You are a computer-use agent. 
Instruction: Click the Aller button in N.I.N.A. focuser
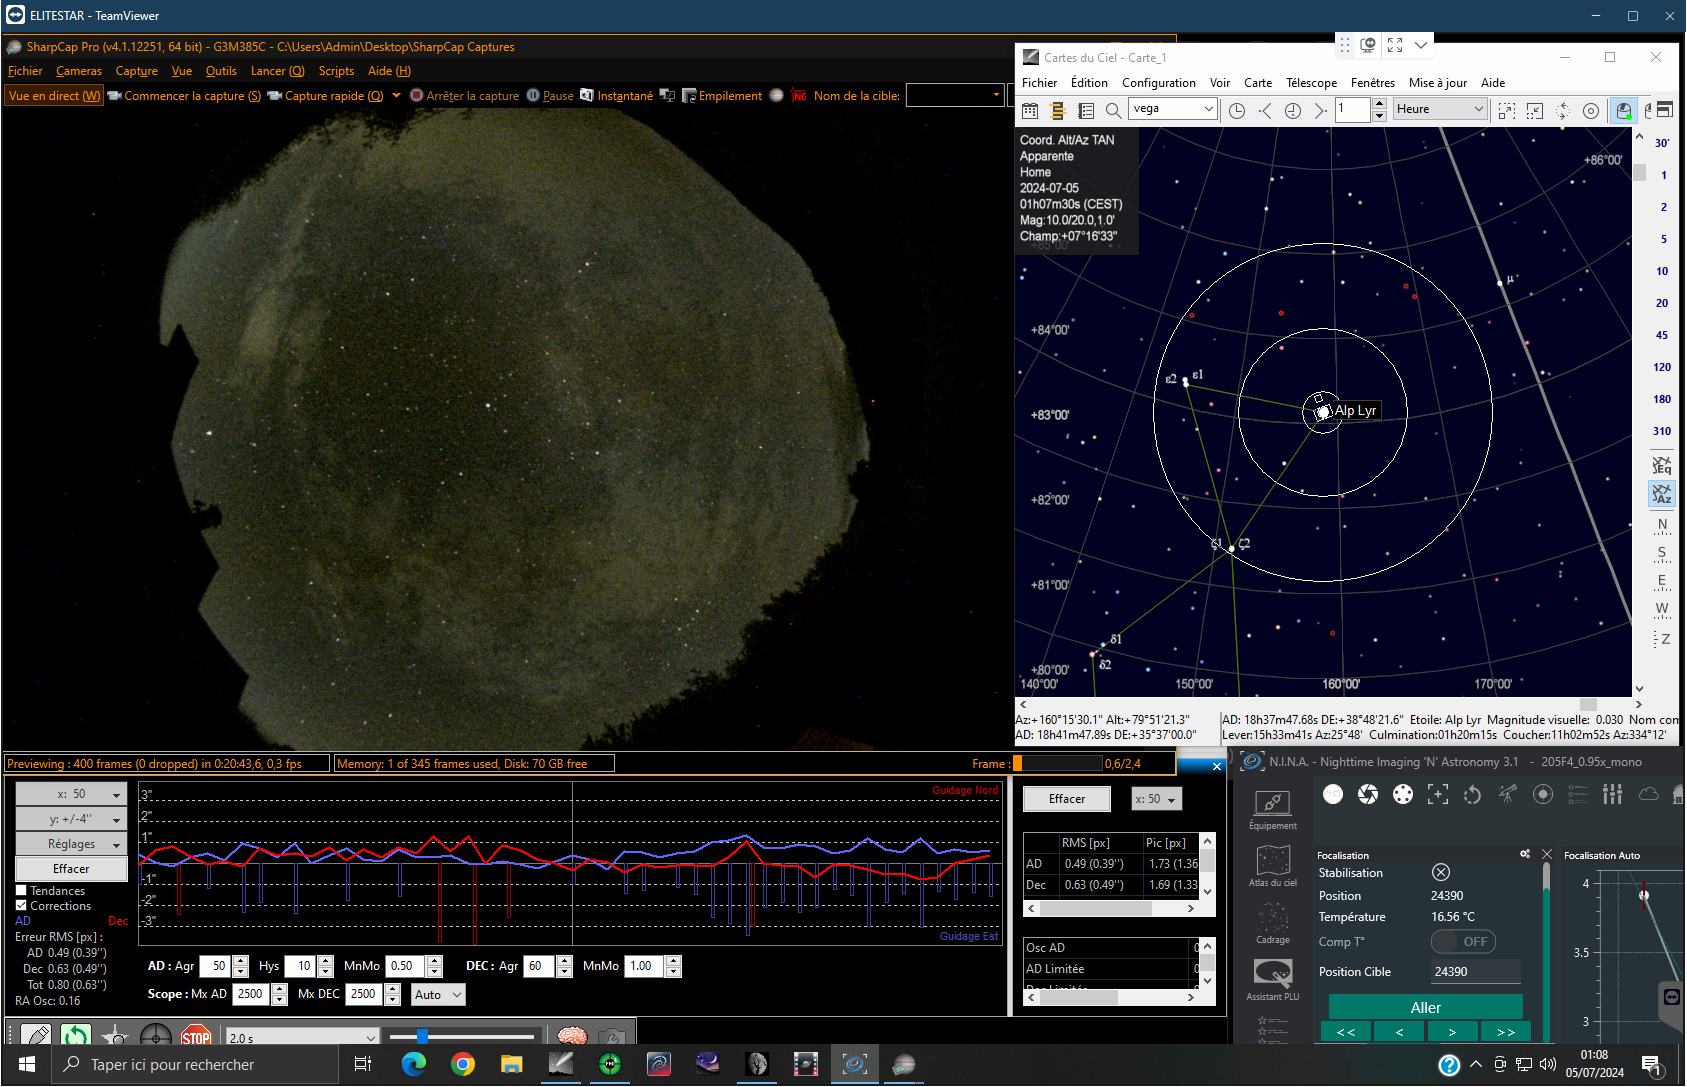1425,1007
